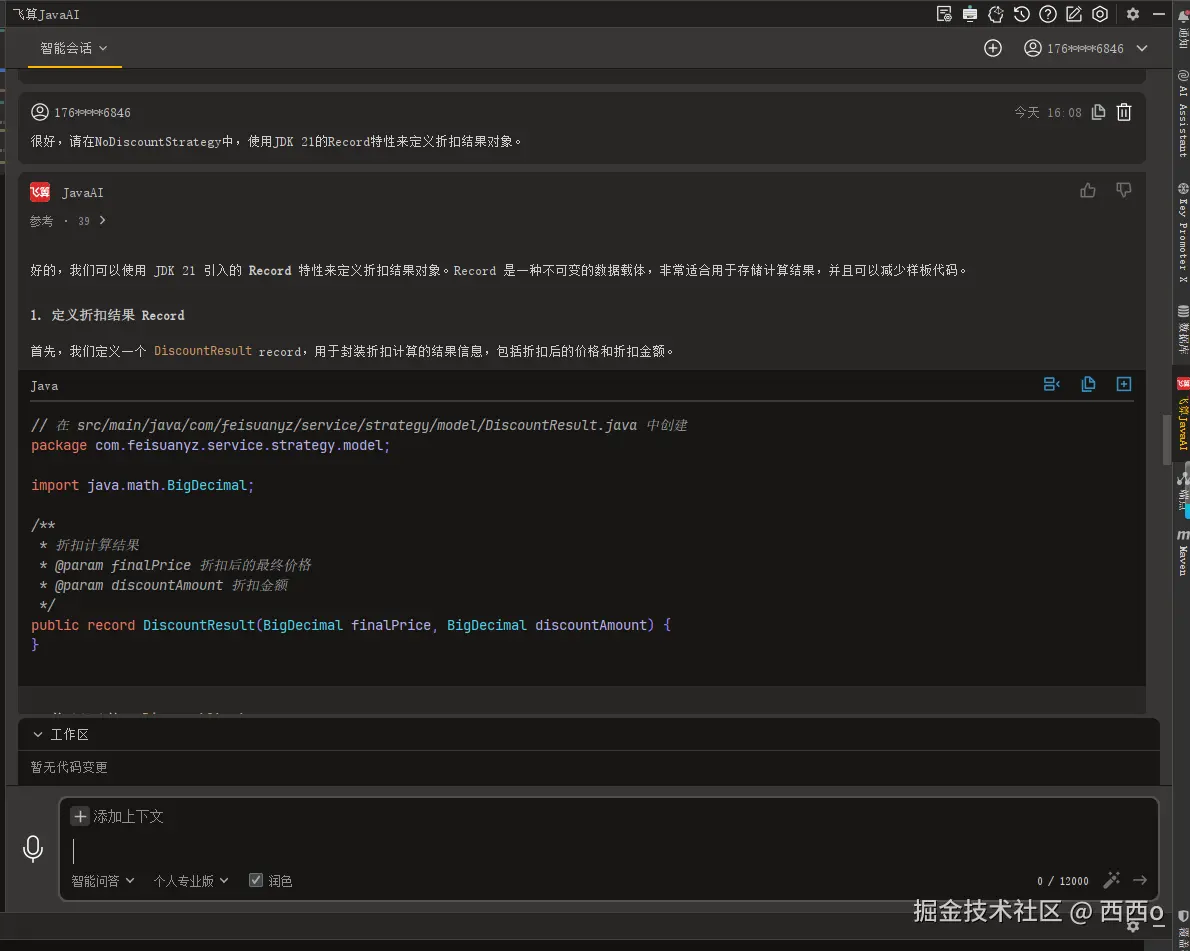Open the AI brain icon in top toolbar

tap(996, 14)
